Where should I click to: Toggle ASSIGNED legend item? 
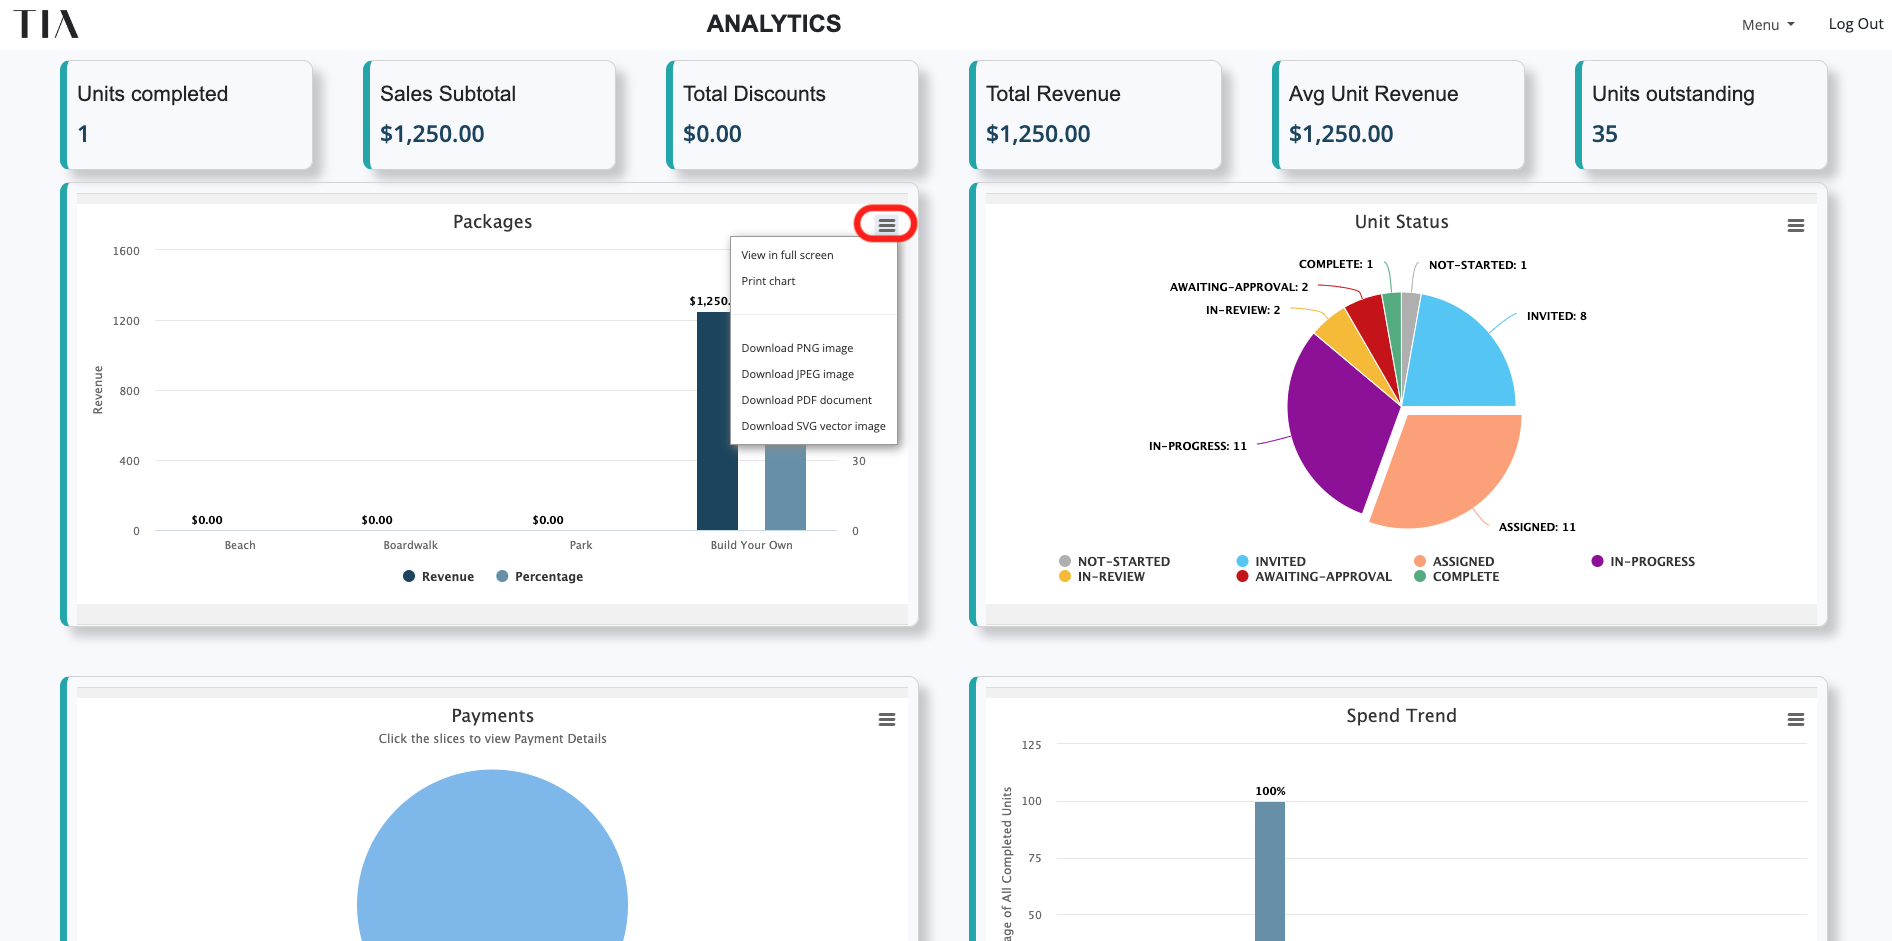[x=1454, y=561]
